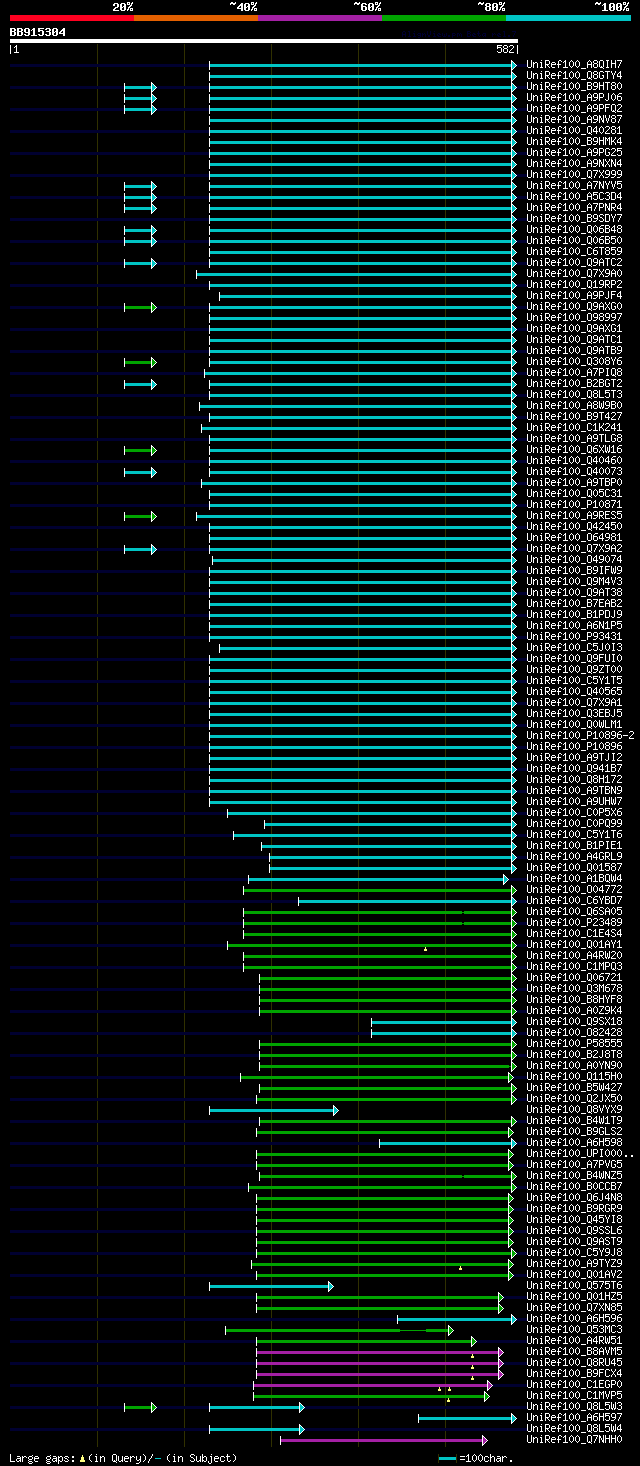The width and height of the screenshot is (640, 1466).
Task: Click label UniRef100_C0P5X6
Action: [574, 812]
